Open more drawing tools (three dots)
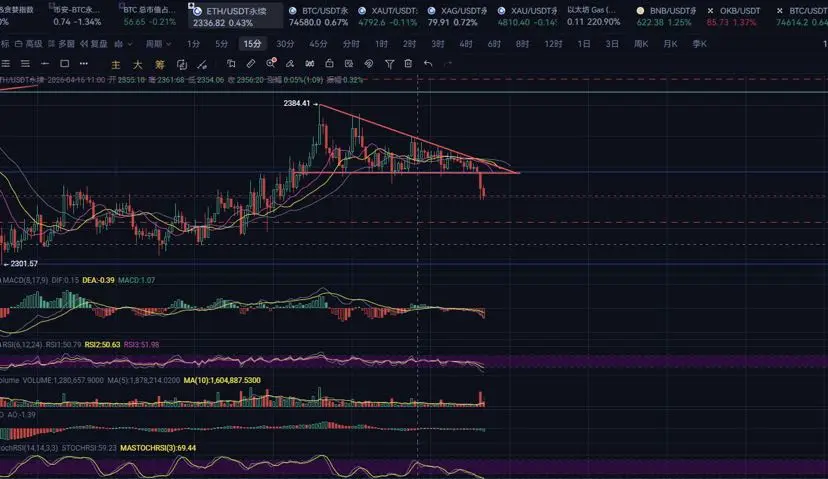Image resolution: width=828 pixels, height=479 pixels. [x=84, y=64]
